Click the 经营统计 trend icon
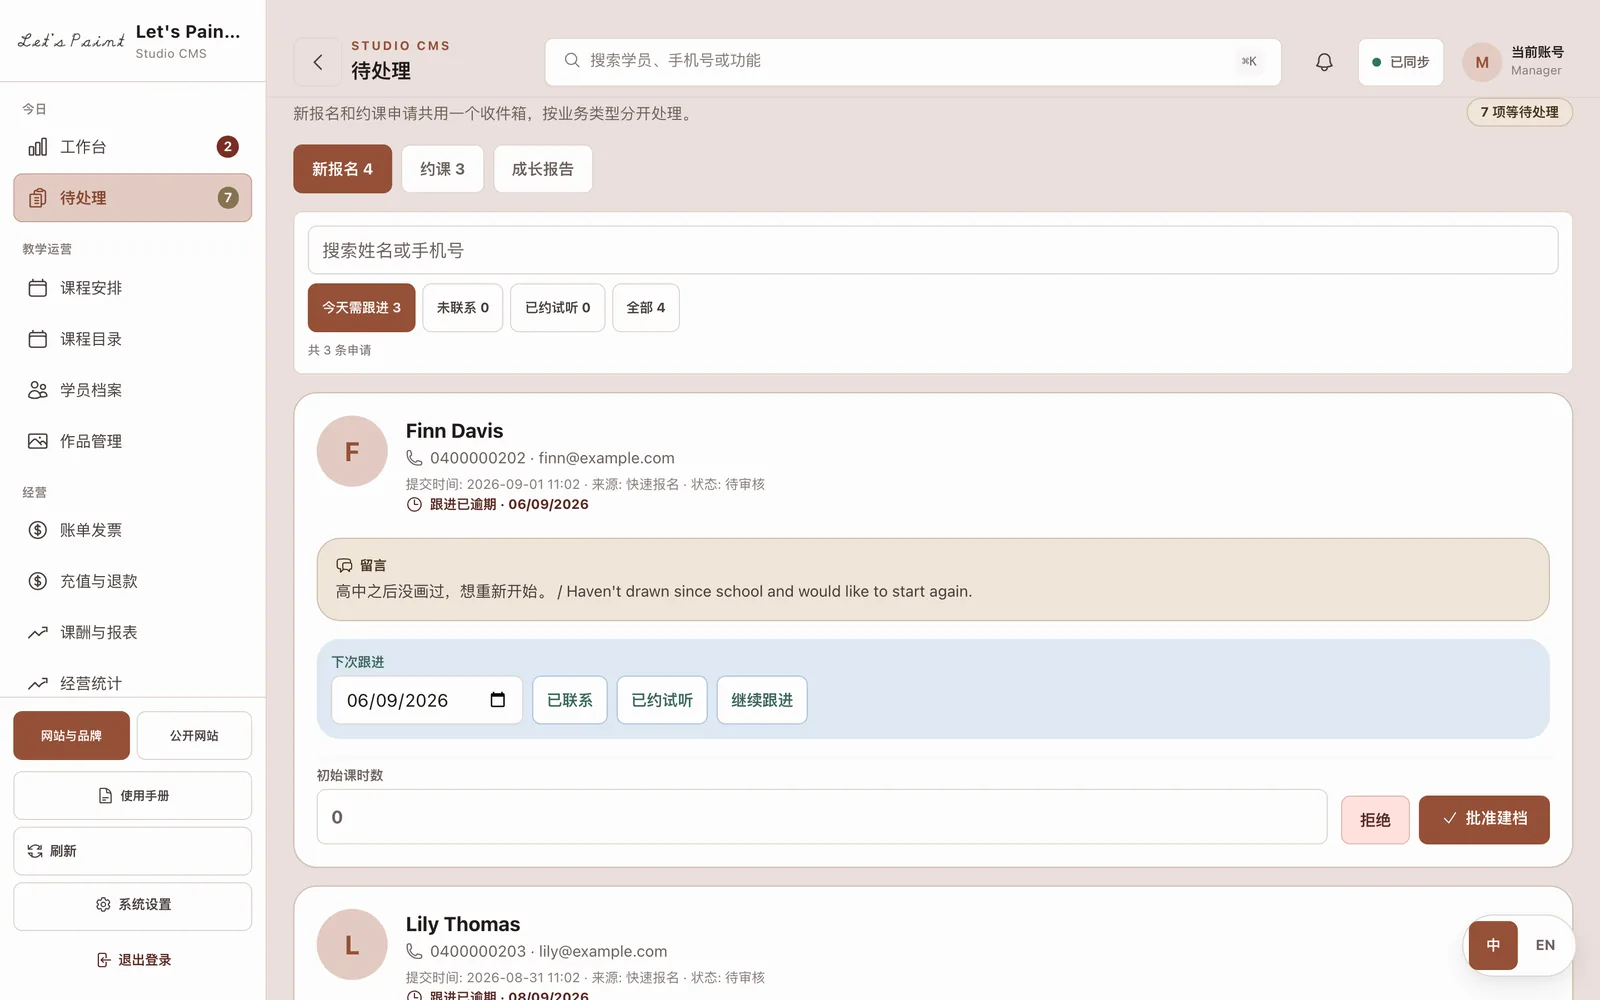Image resolution: width=1600 pixels, height=1000 pixels. click(38, 683)
